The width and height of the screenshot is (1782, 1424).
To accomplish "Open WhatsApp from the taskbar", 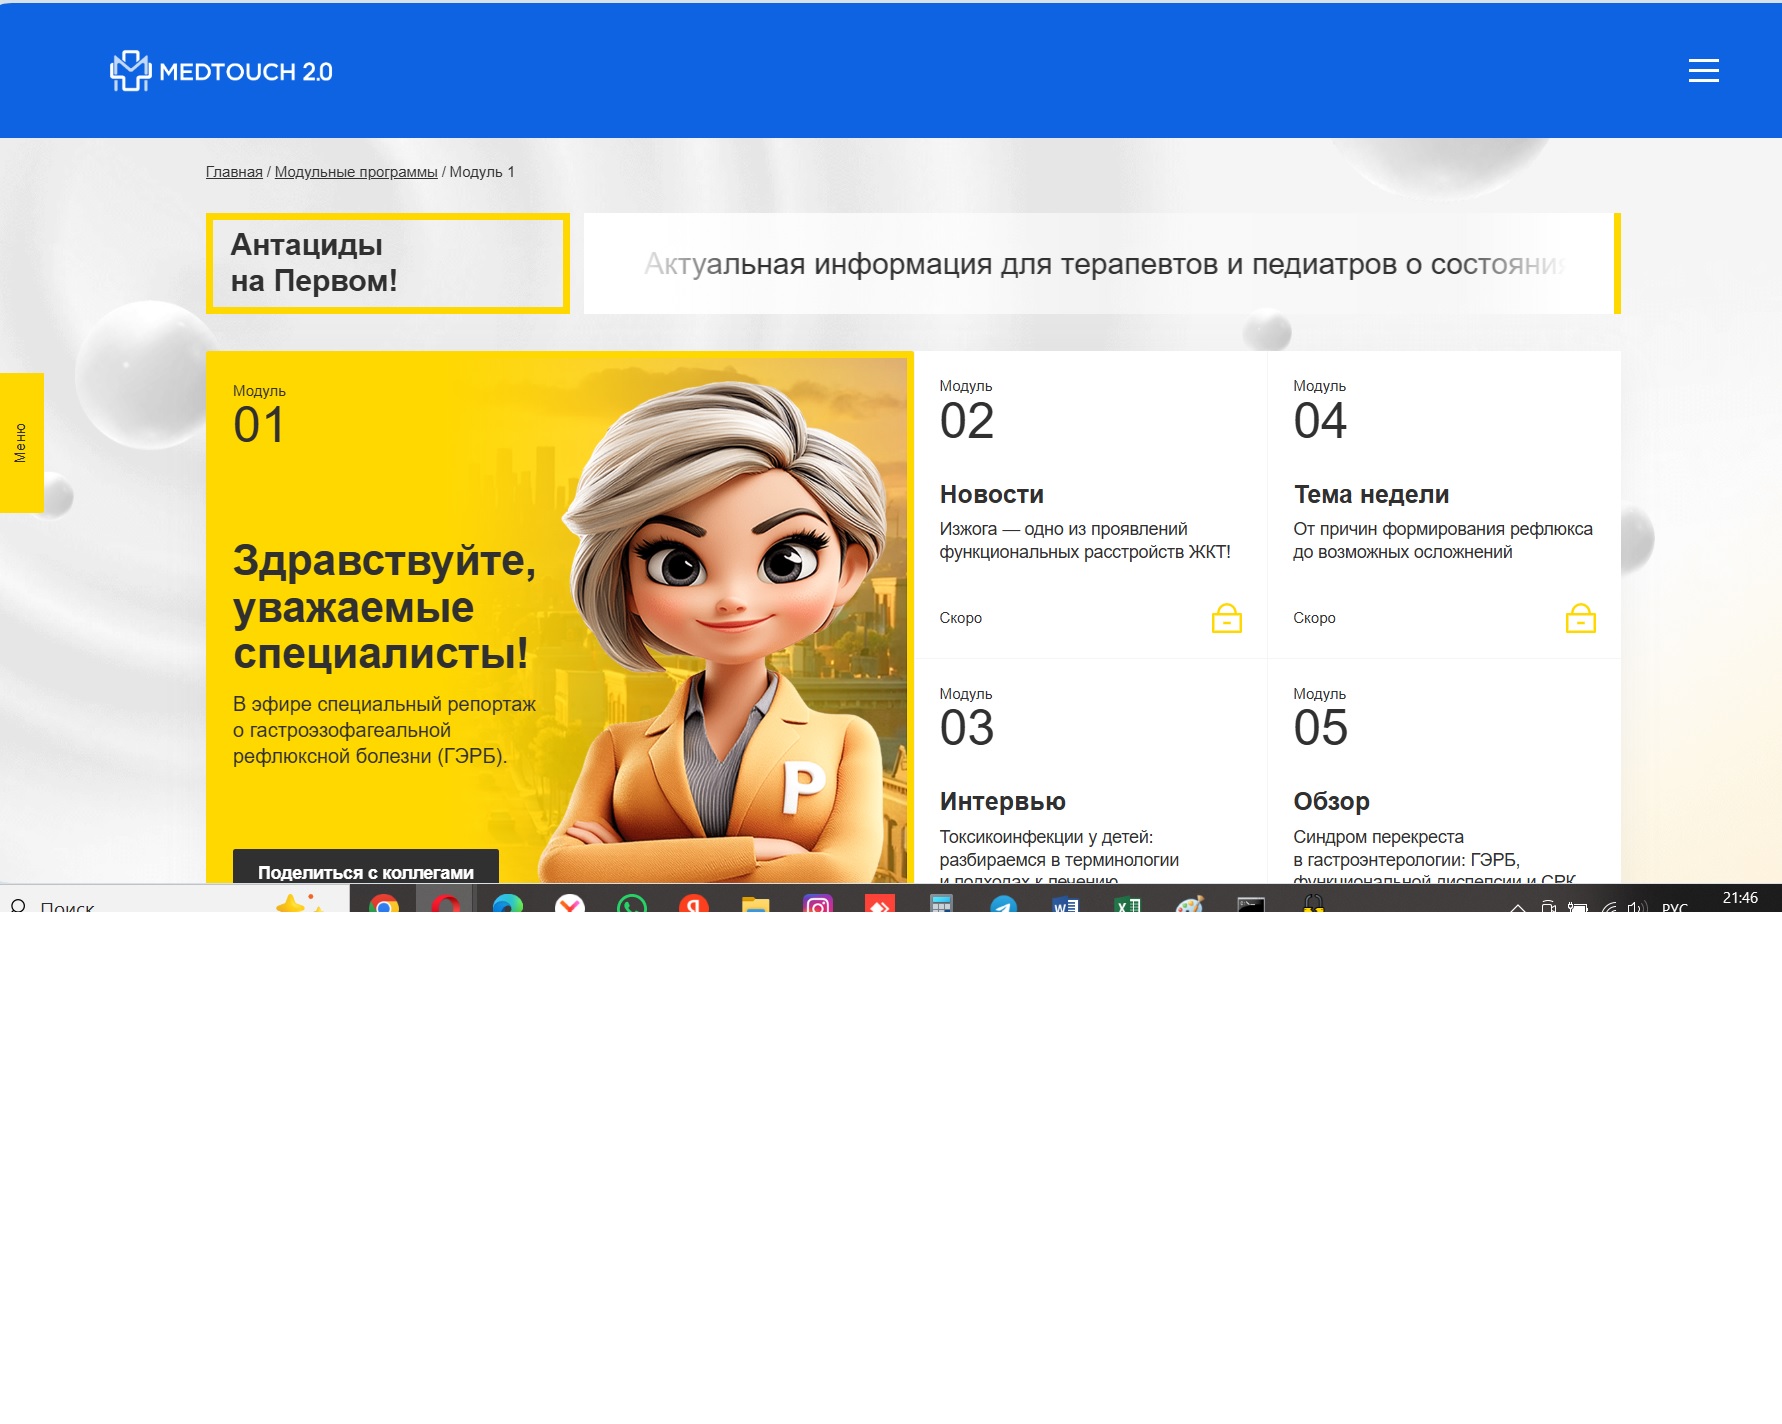I will tap(632, 905).
